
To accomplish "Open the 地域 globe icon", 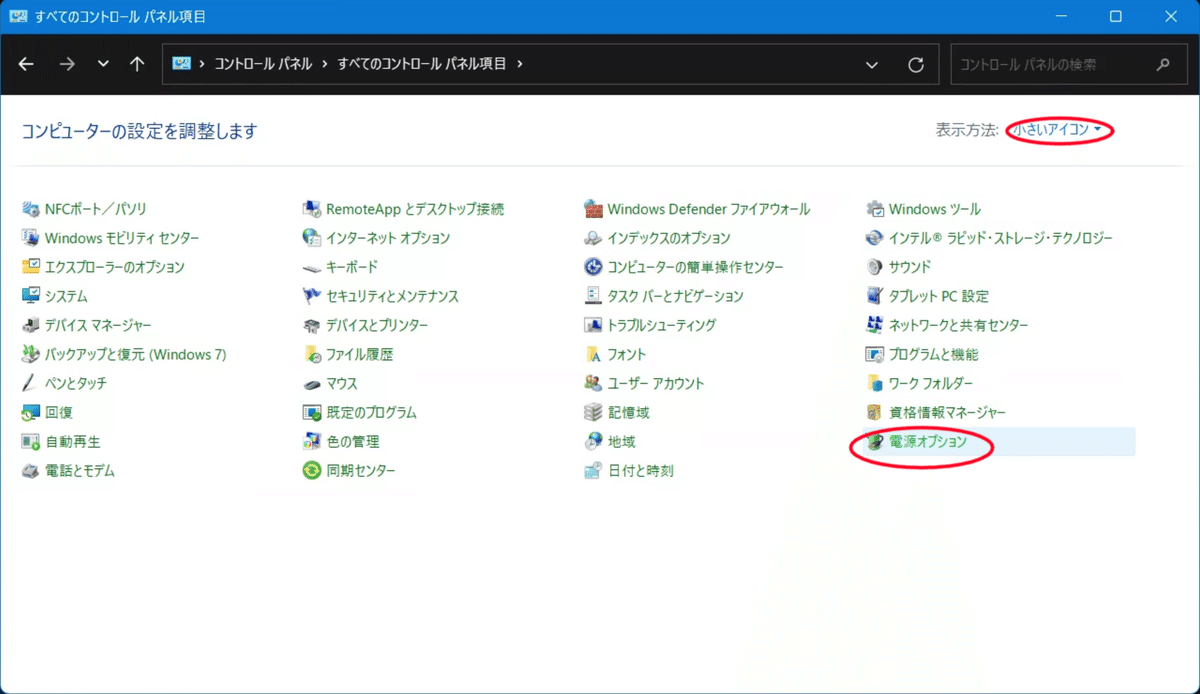I will [x=592, y=441].
